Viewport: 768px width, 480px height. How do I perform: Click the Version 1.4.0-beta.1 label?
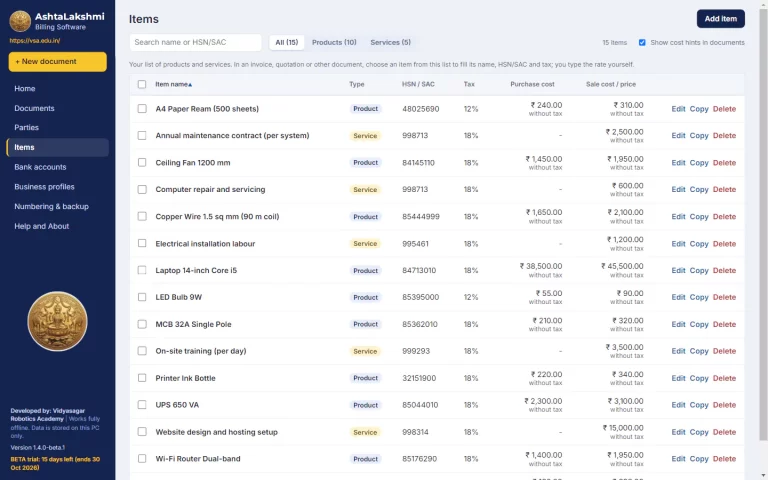[38, 448]
